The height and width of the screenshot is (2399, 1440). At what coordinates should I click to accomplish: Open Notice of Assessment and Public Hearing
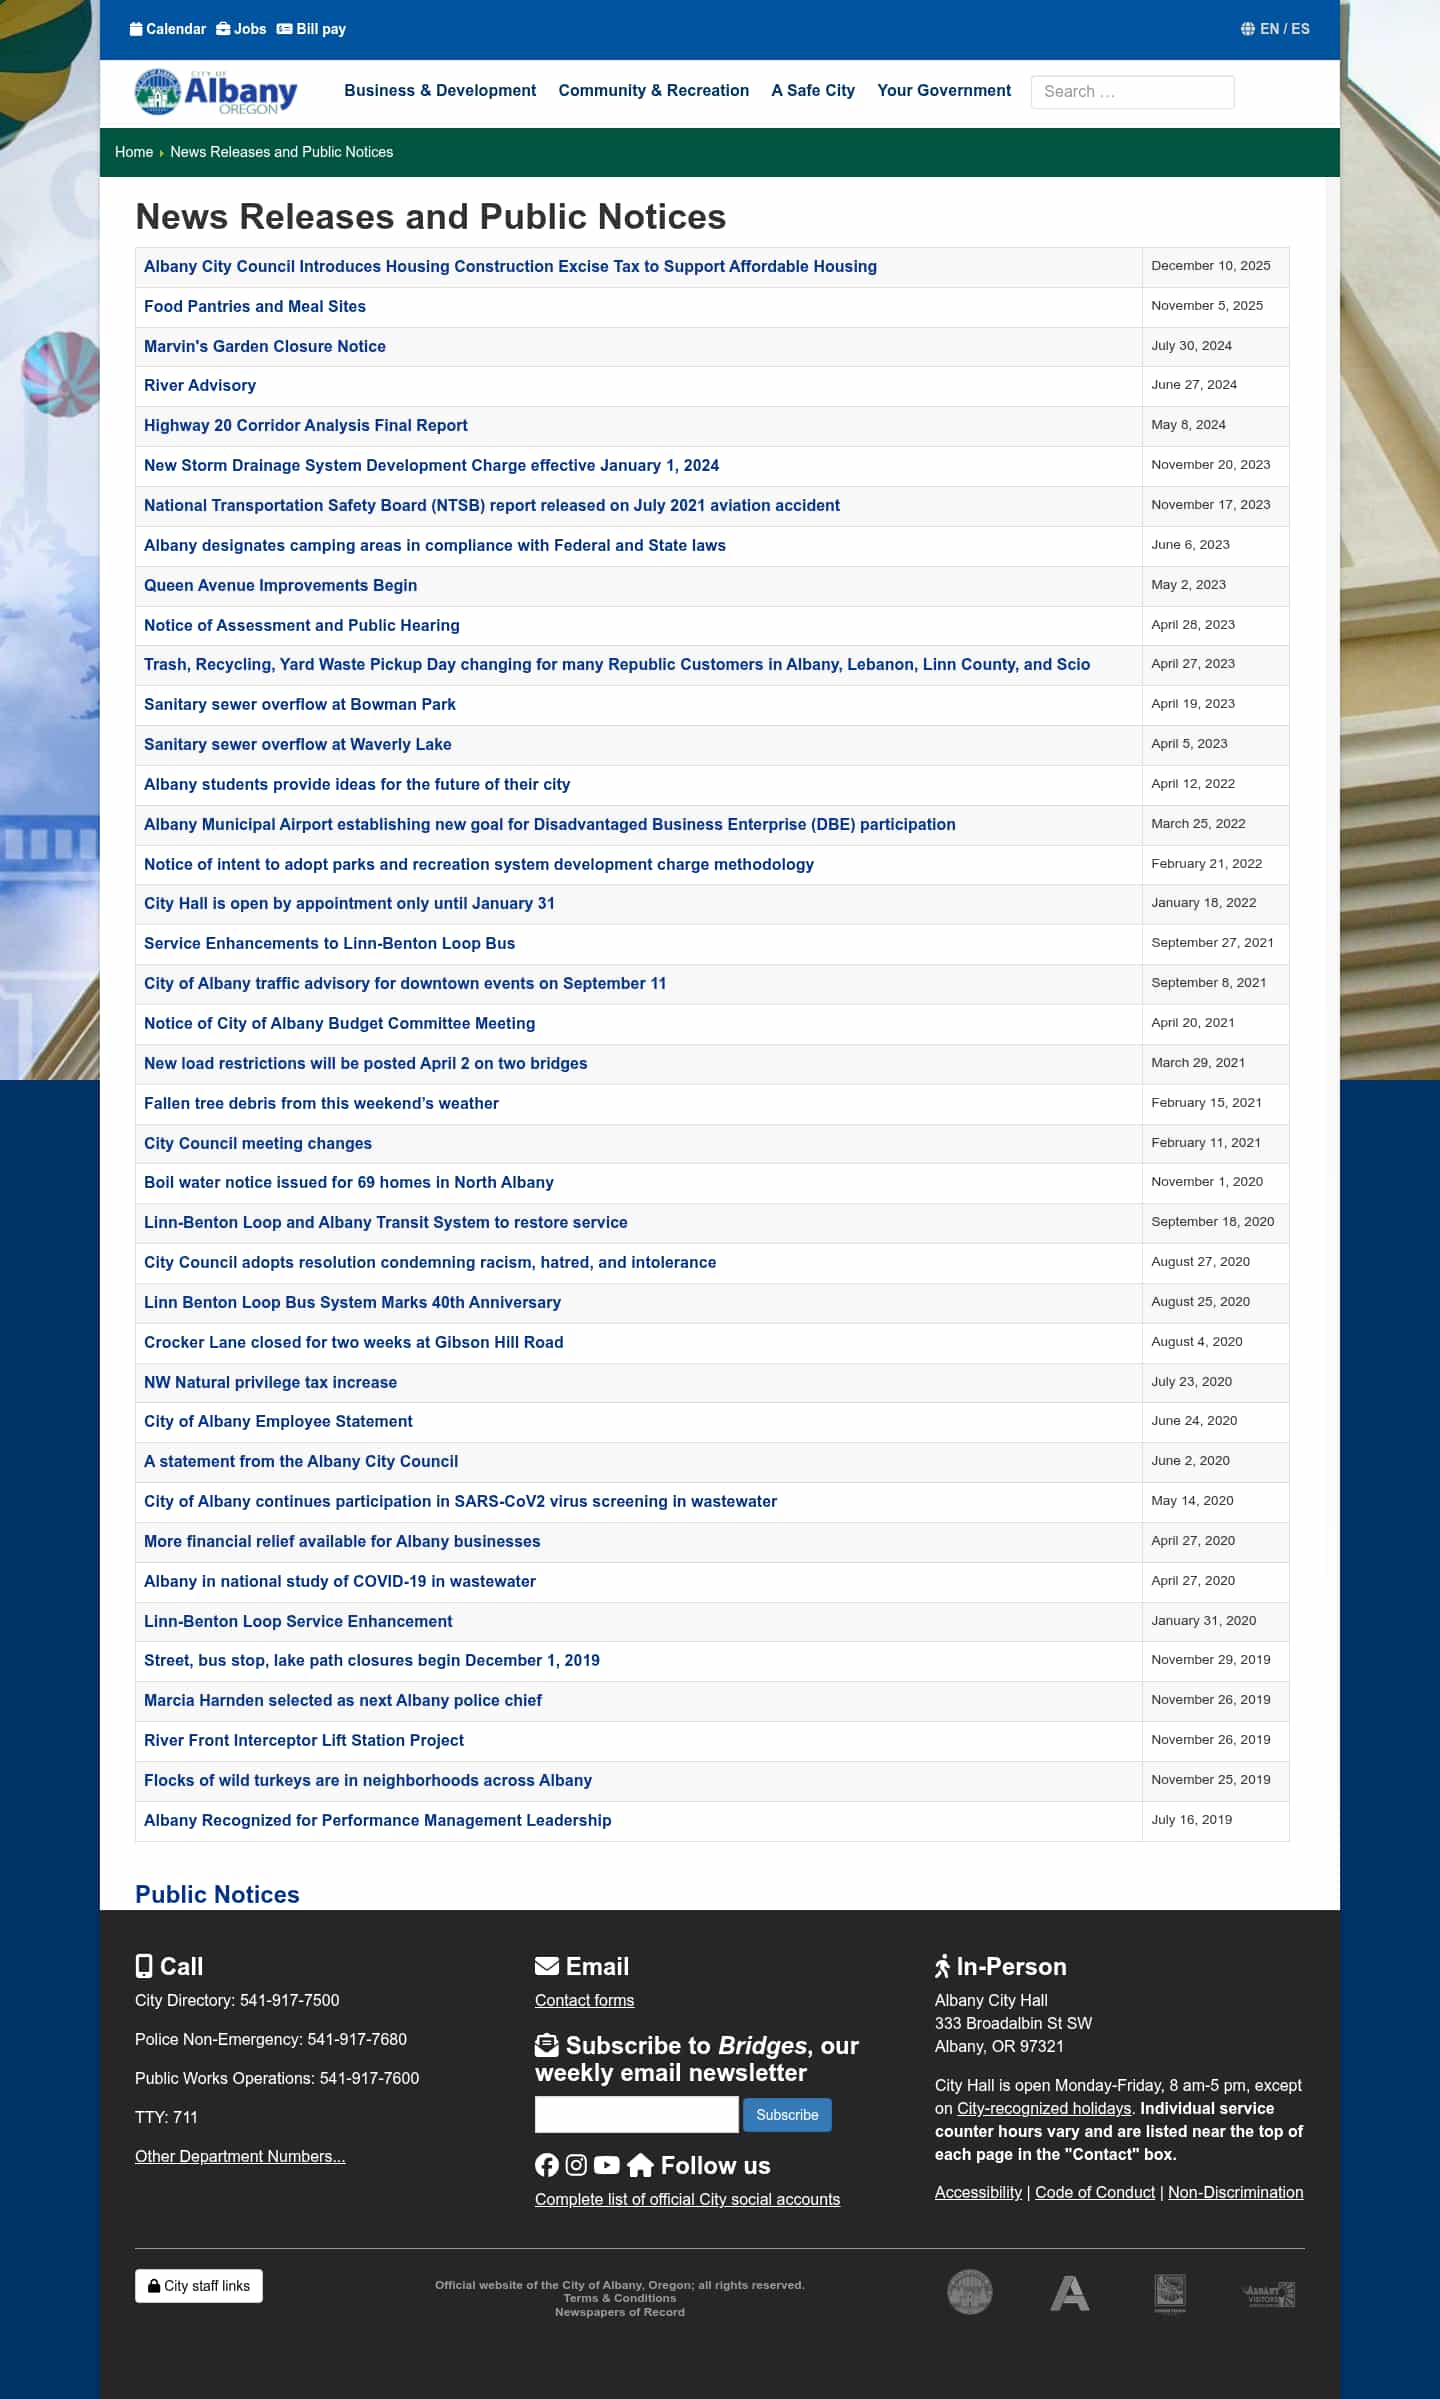(302, 626)
